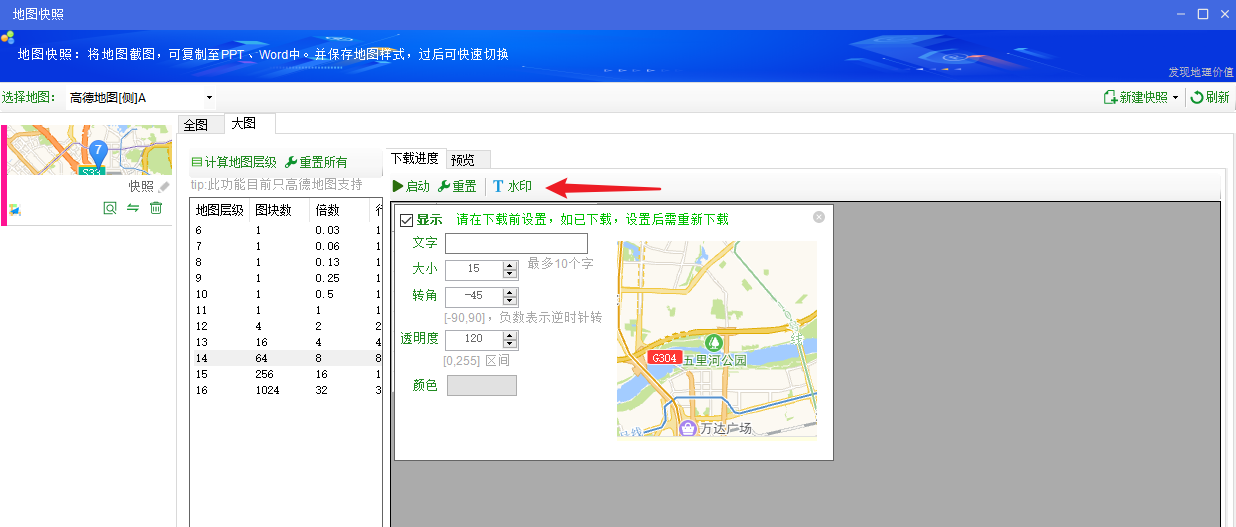Image resolution: width=1236 pixels, height=527 pixels.
Task: Click the 1024 tile count cell
Action: point(268,390)
